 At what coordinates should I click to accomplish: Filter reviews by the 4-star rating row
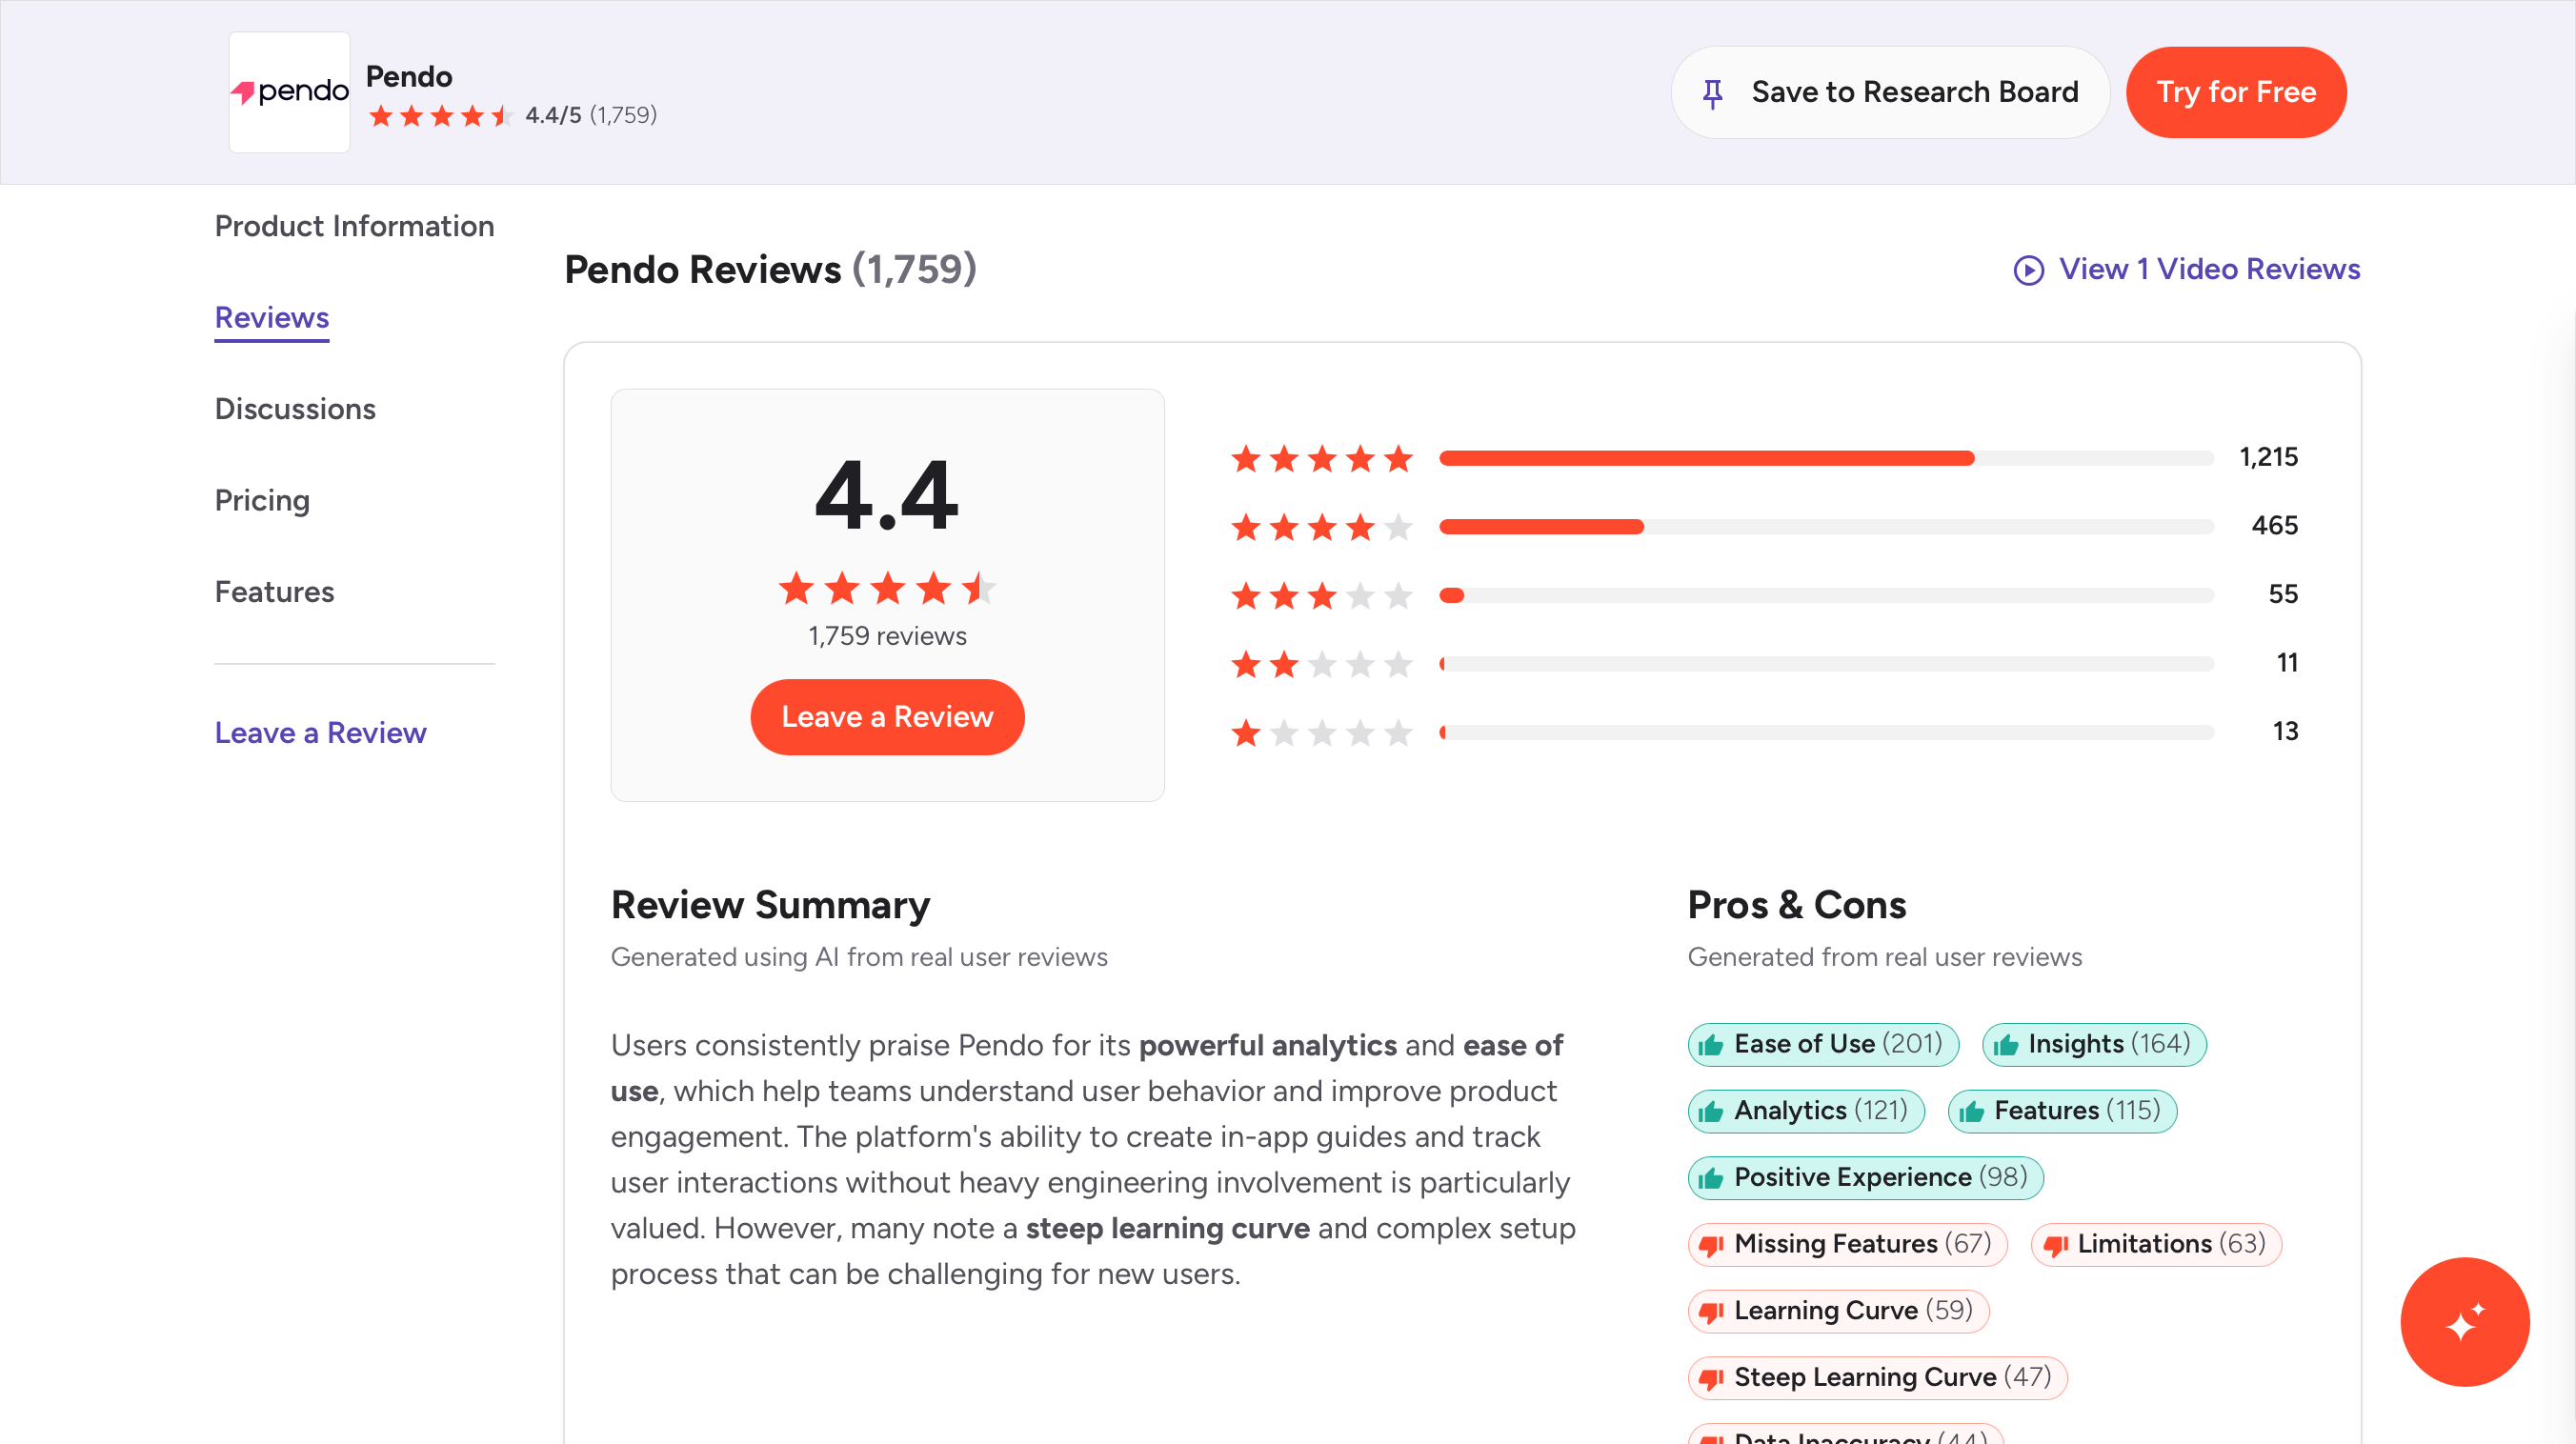[x=1825, y=527]
